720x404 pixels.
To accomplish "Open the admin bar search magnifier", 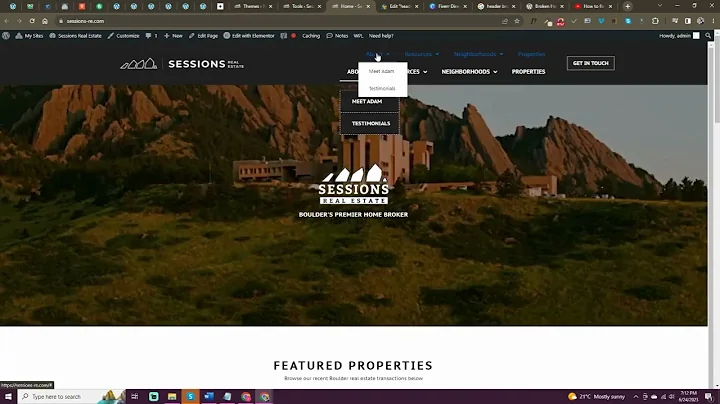I will [708, 36].
